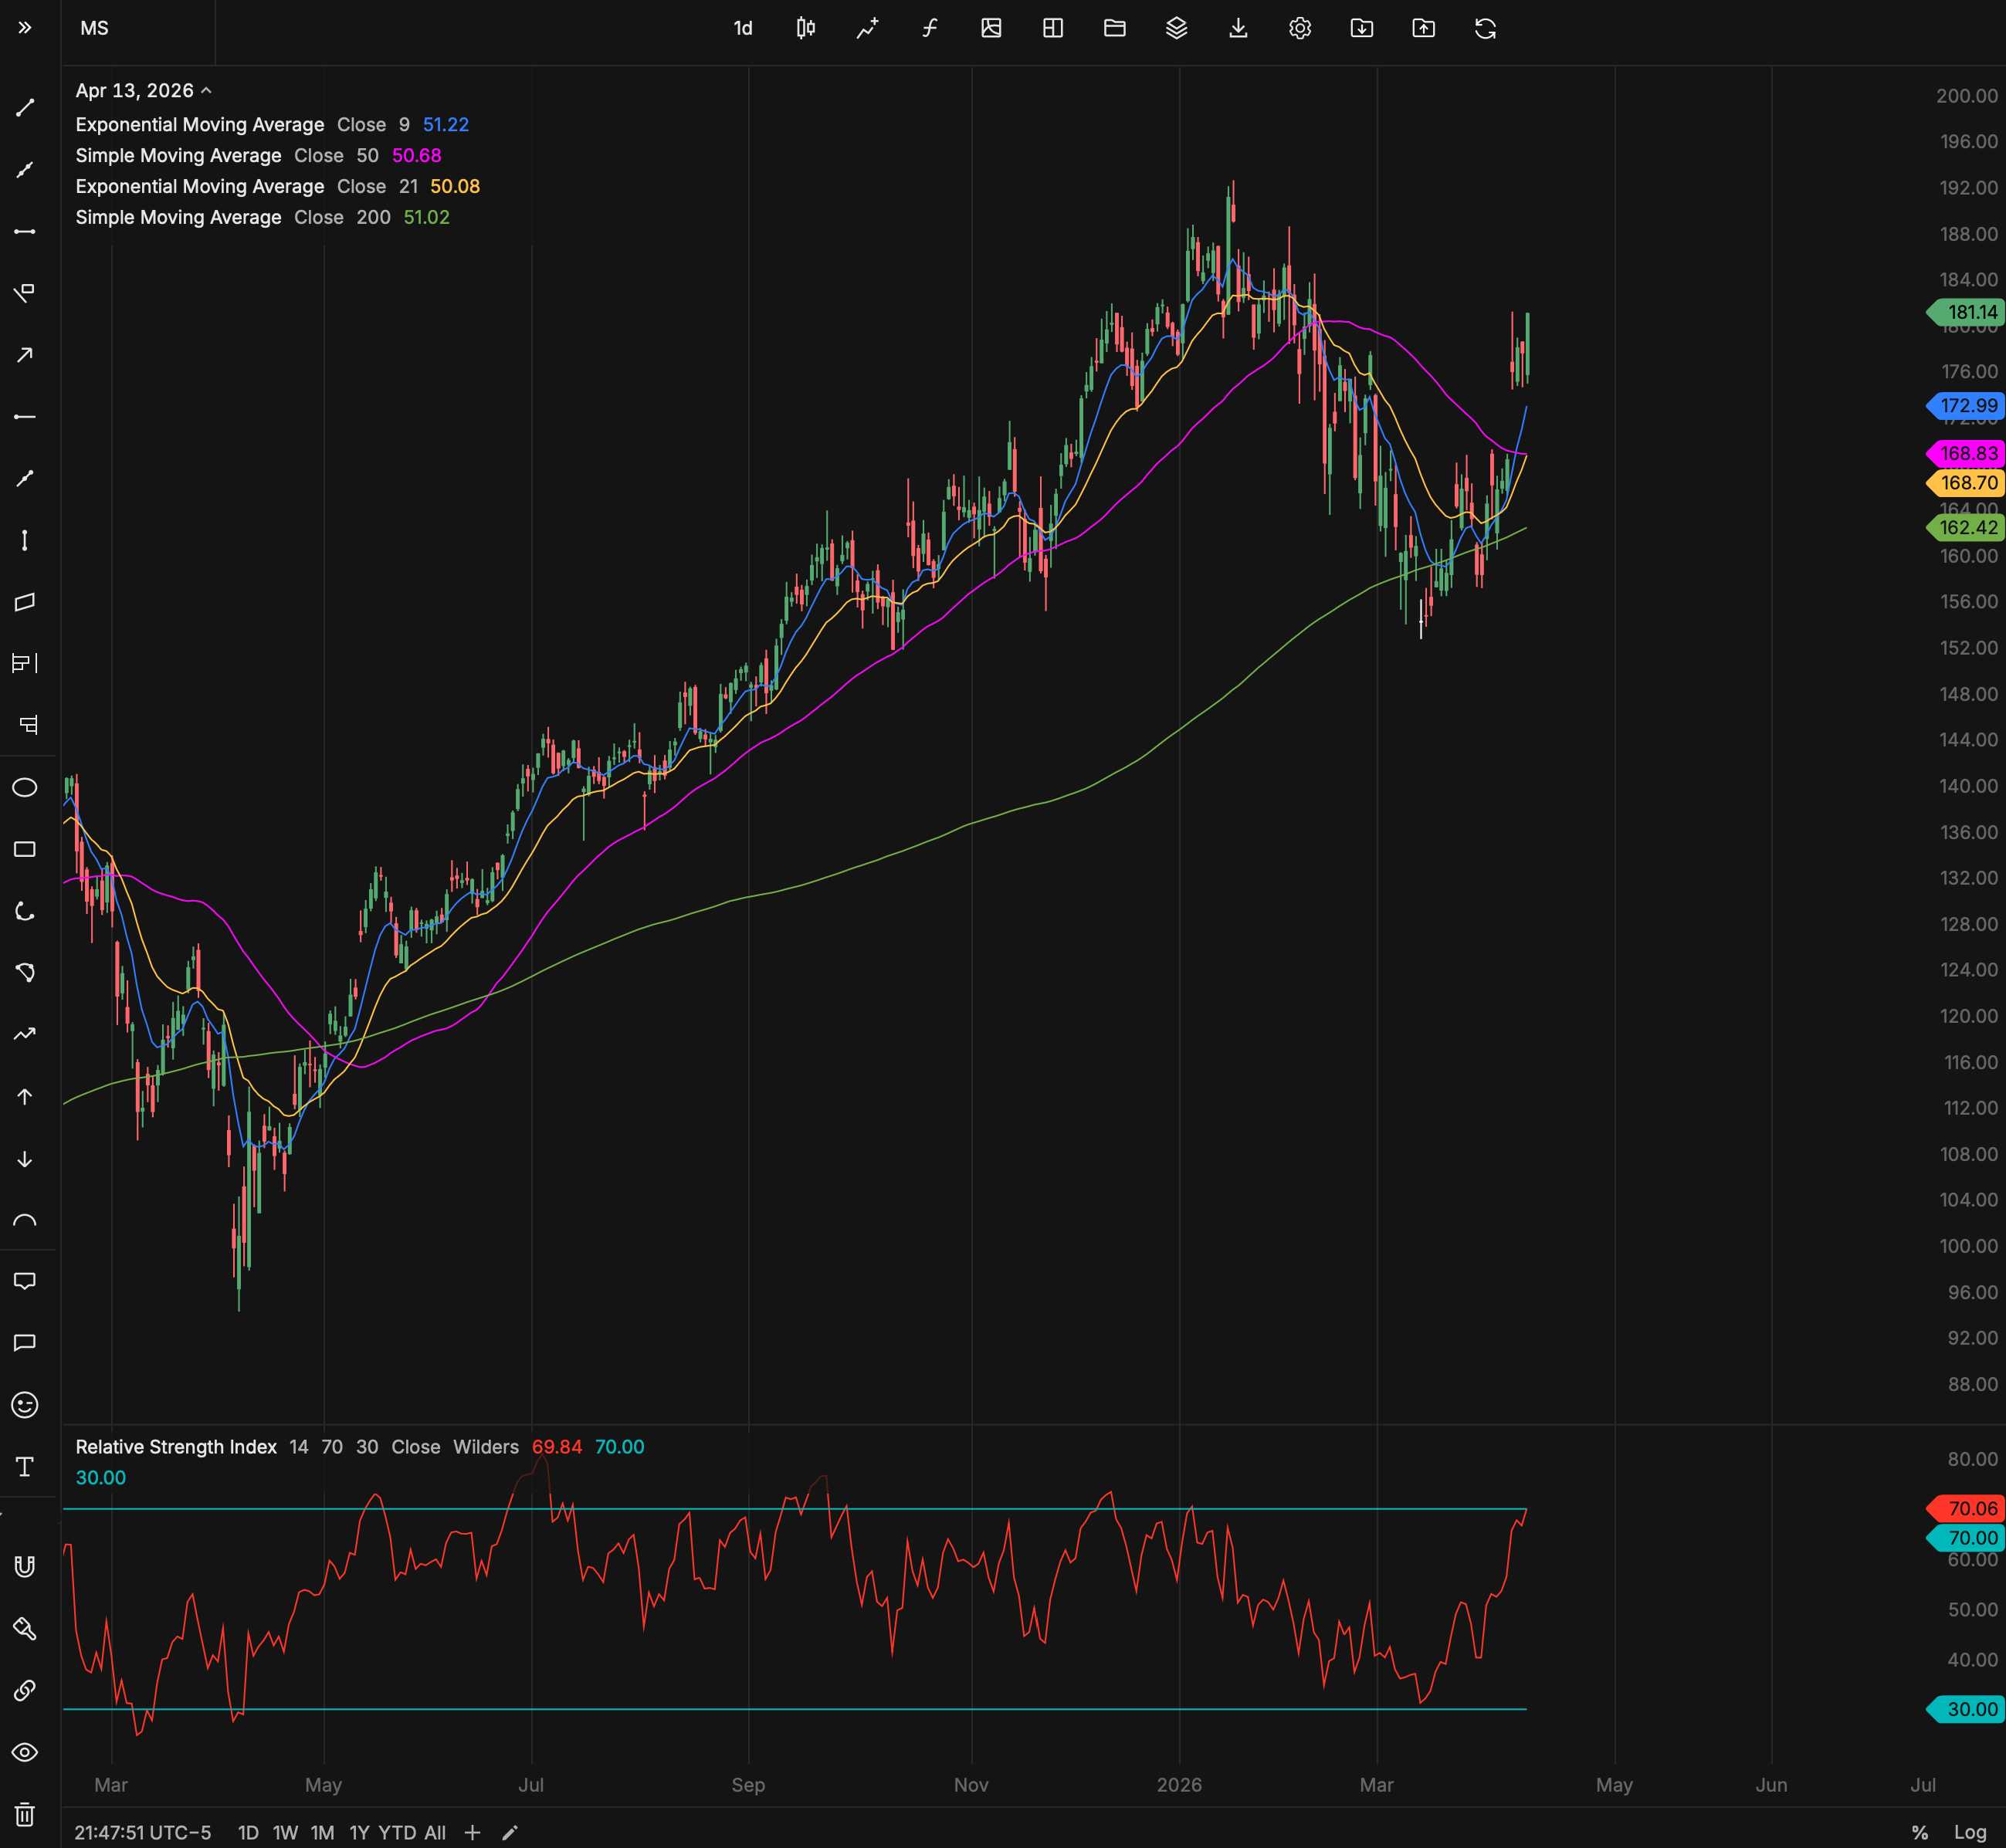Image resolution: width=2006 pixels, height=1848 pixels.
Task: Open the indicators function menu
Action: click(x=929, y=28)
